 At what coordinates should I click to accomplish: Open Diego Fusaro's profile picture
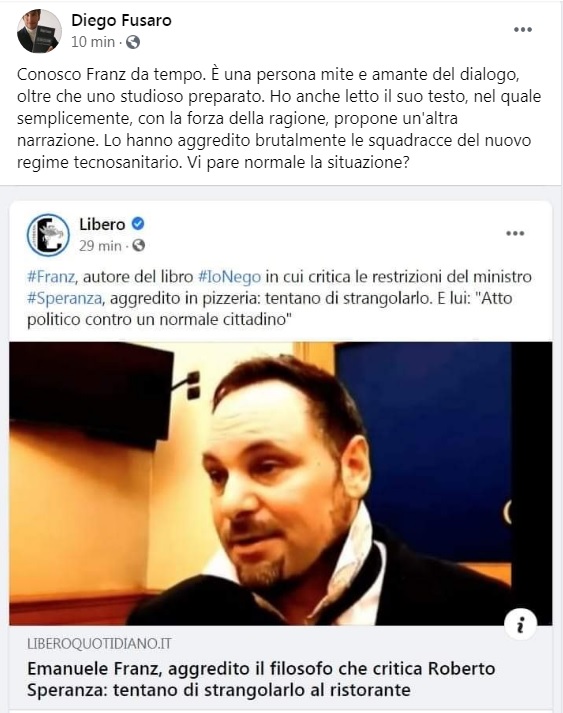click(x=39, y=31)
